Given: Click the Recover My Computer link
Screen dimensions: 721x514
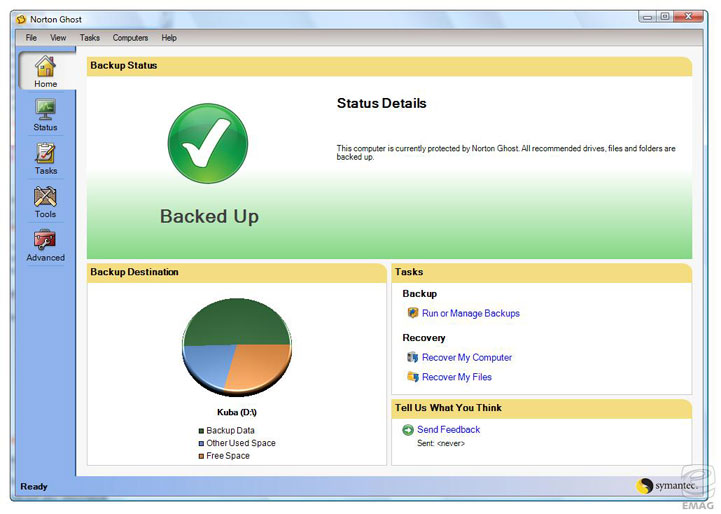Looking at the screenshot, I should click(467, 357).
